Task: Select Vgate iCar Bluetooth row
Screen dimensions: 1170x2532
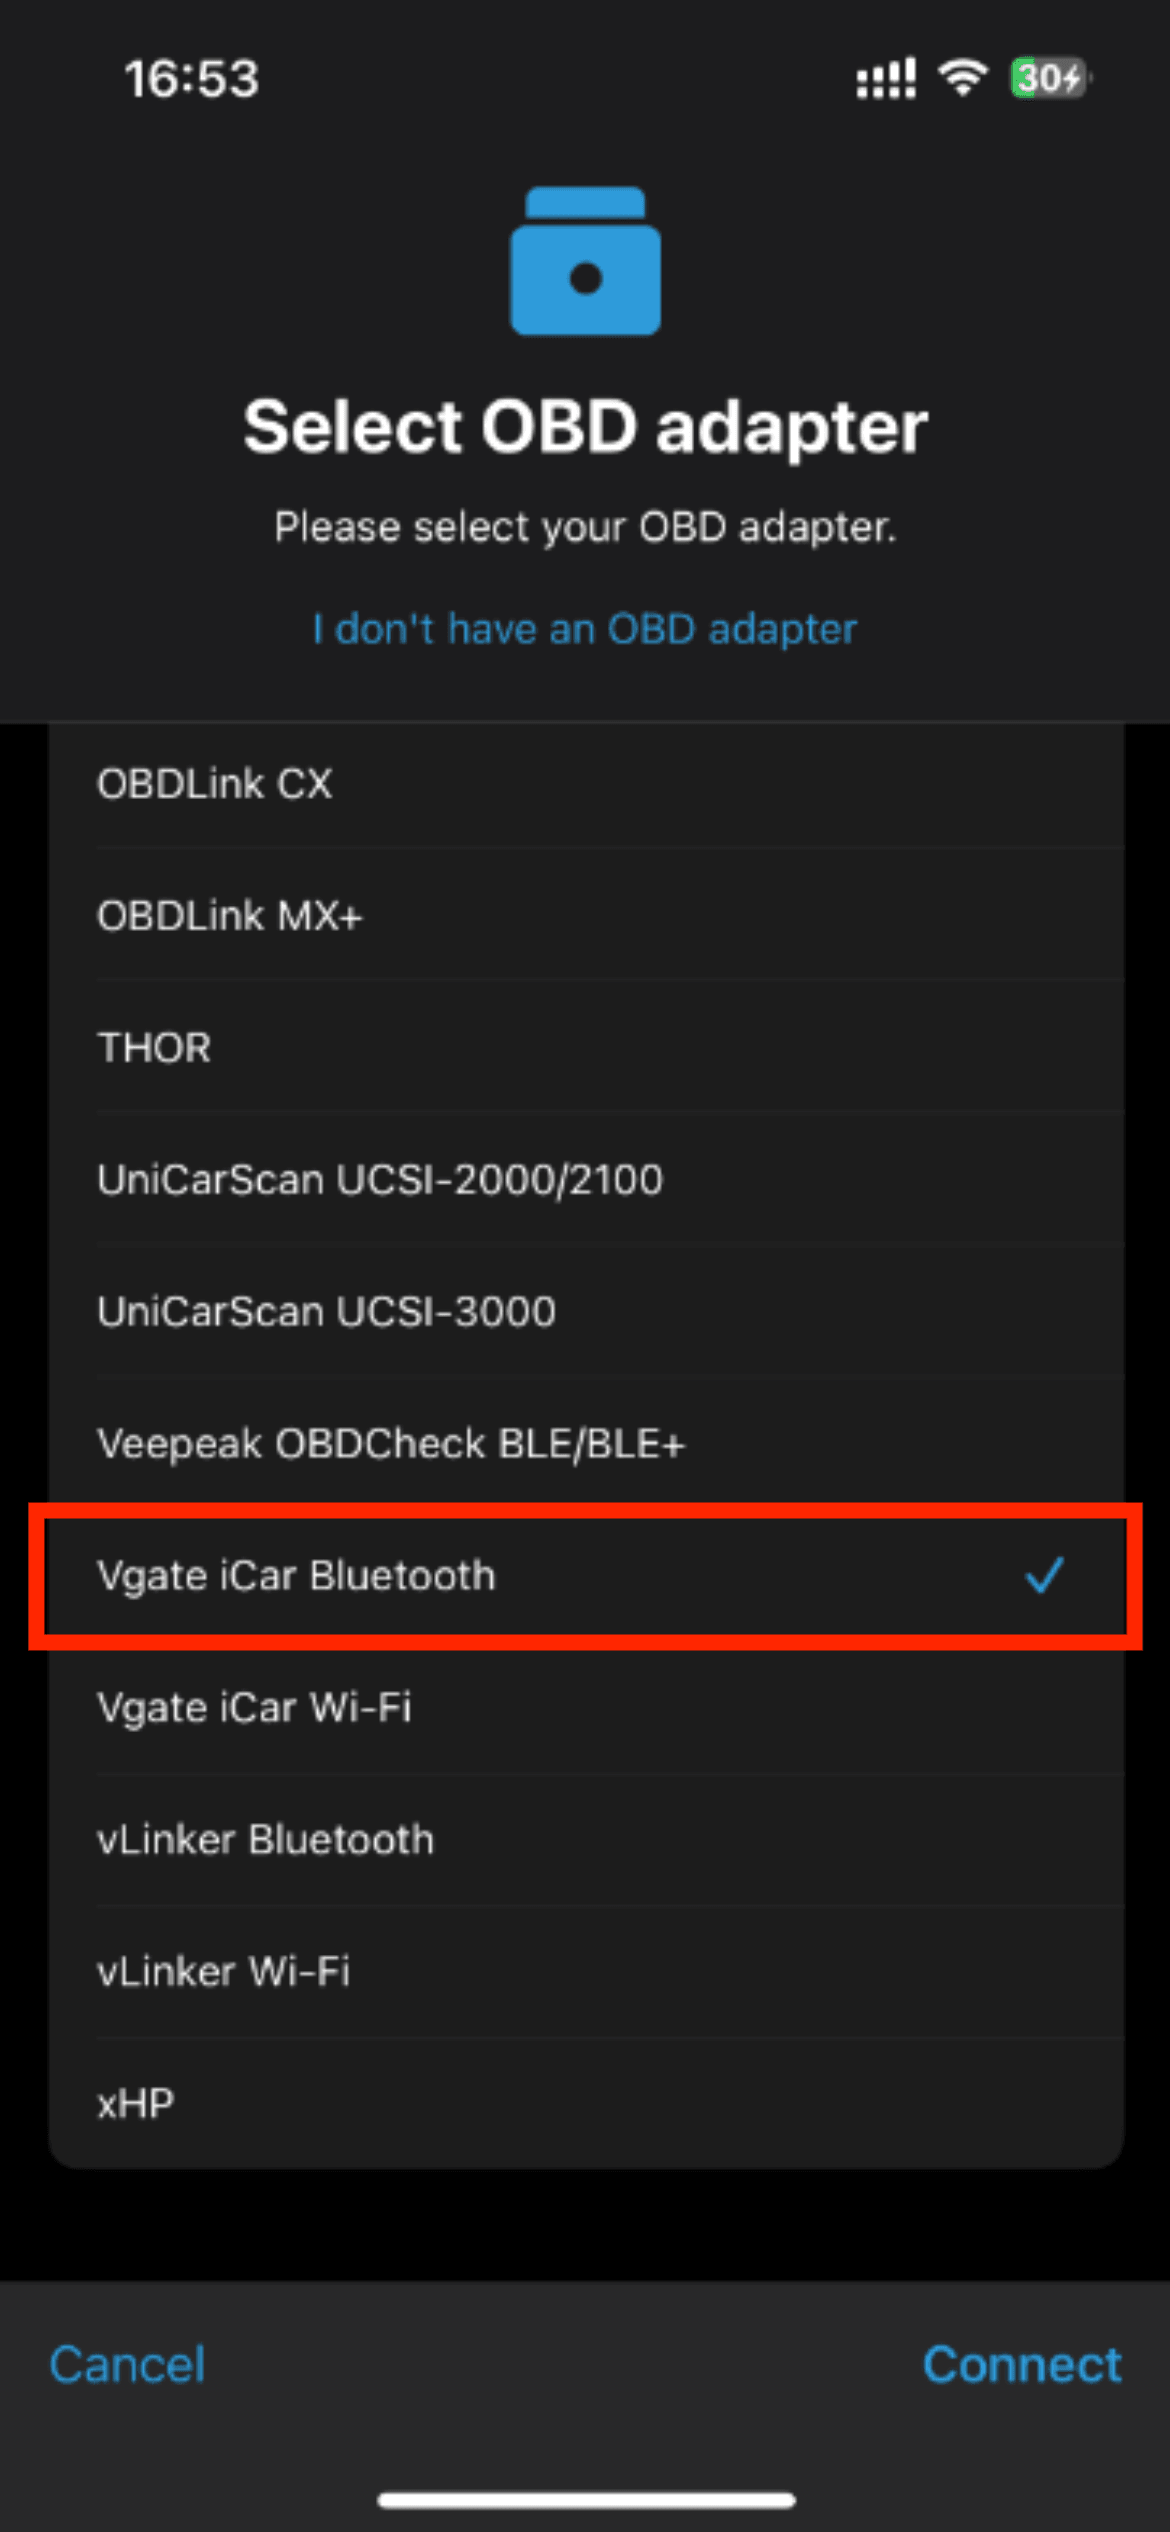Action: coord(586,1575)
